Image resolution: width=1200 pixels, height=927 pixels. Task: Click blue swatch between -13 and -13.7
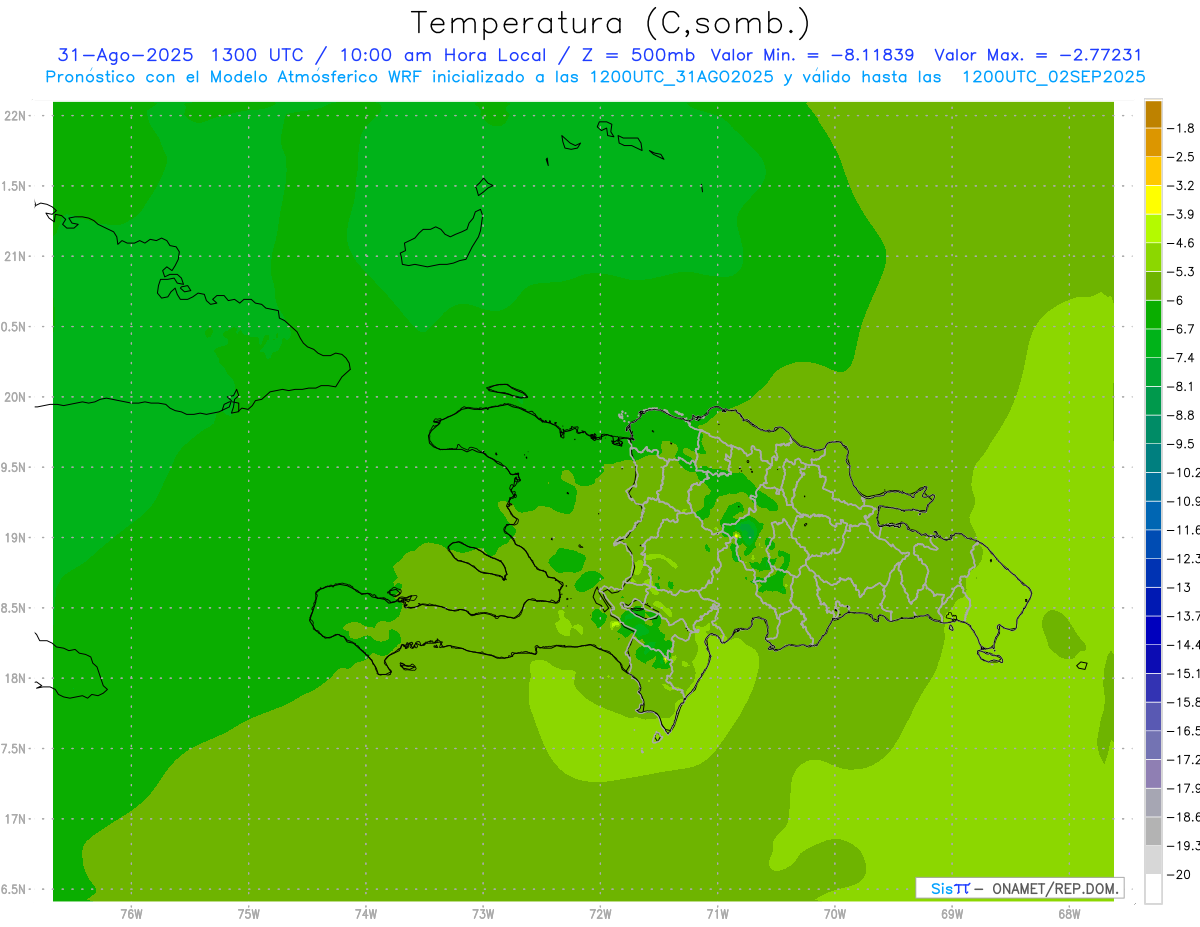[1153, 602]
